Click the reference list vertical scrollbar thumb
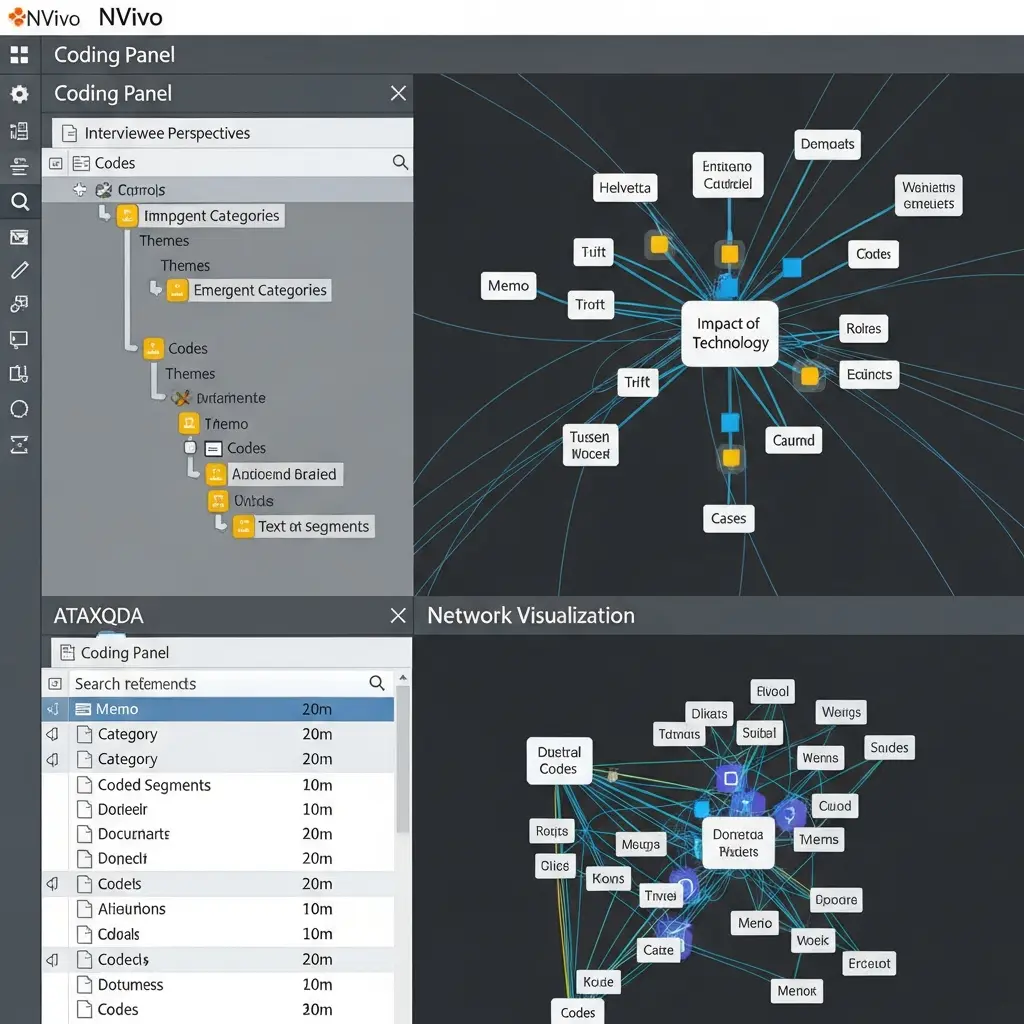Image resolution: width=1024 pixels, height=1024 pixels. [403, 760]
